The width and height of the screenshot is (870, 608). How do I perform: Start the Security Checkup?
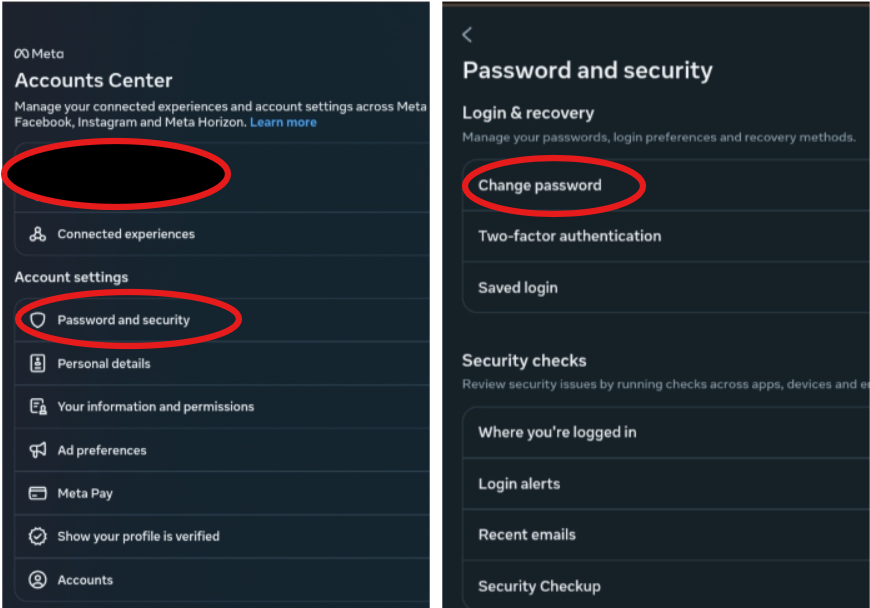pyautogui.click(x=666, y=586)
